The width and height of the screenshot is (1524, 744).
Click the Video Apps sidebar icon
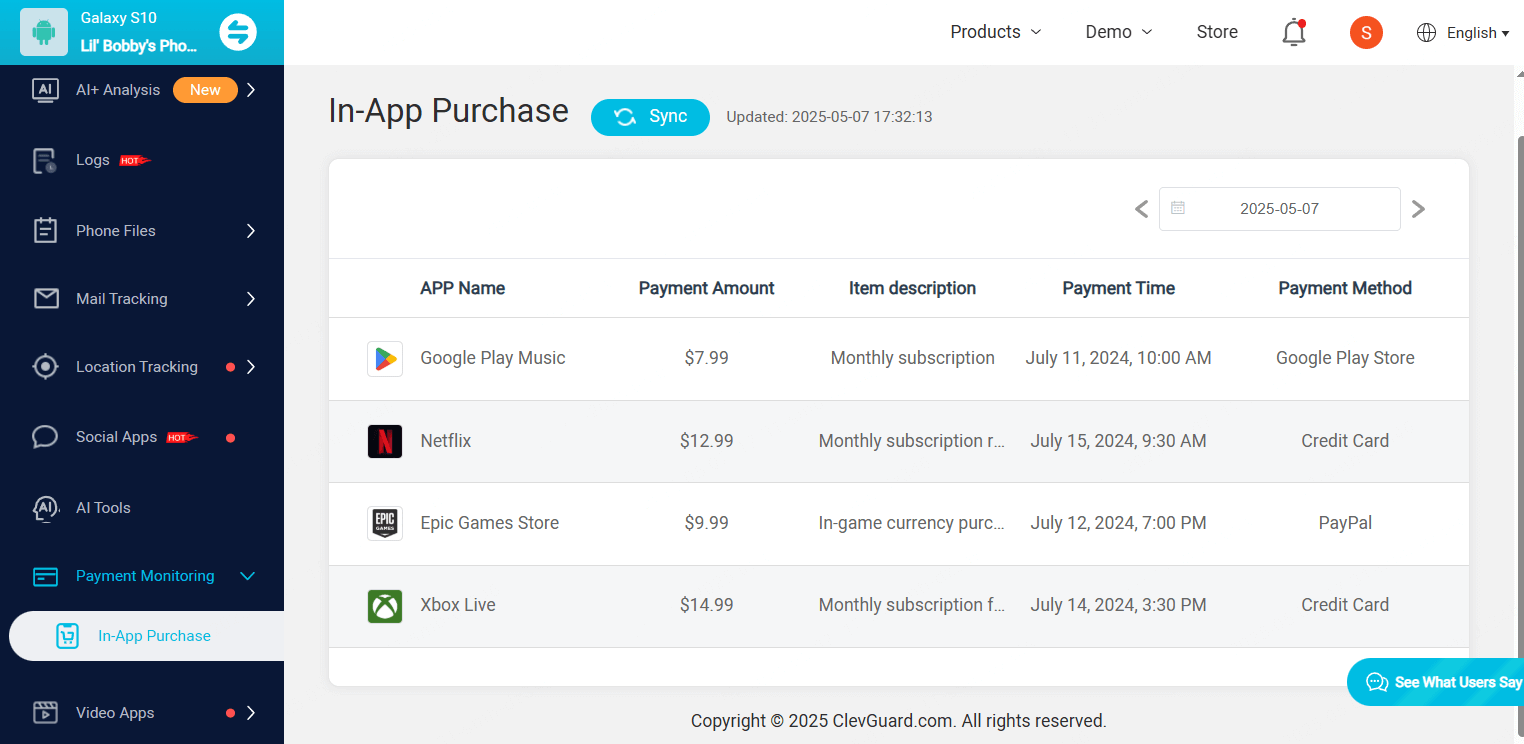click(45, 713)
